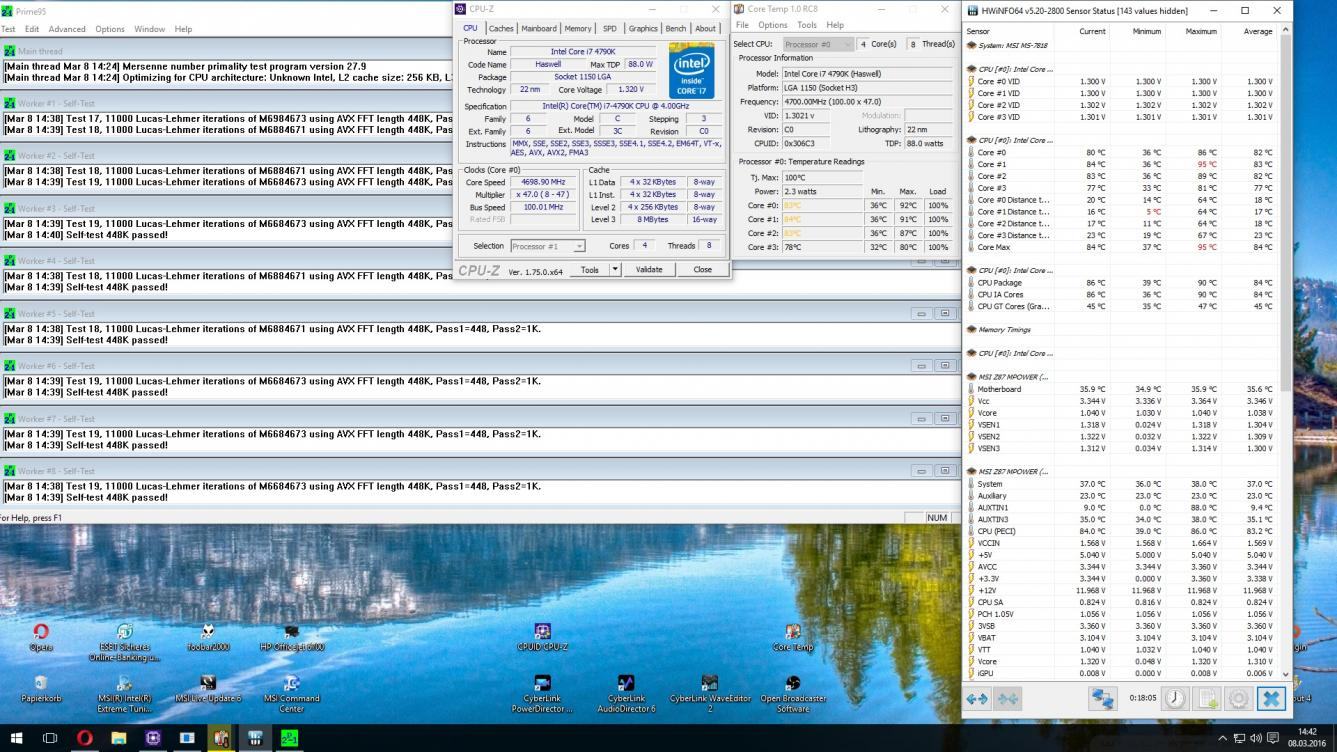The image size is (1337, 752).
Task: Click the clock reset timer icon in HWiNFO
Action: click(x=1175, y=698)
